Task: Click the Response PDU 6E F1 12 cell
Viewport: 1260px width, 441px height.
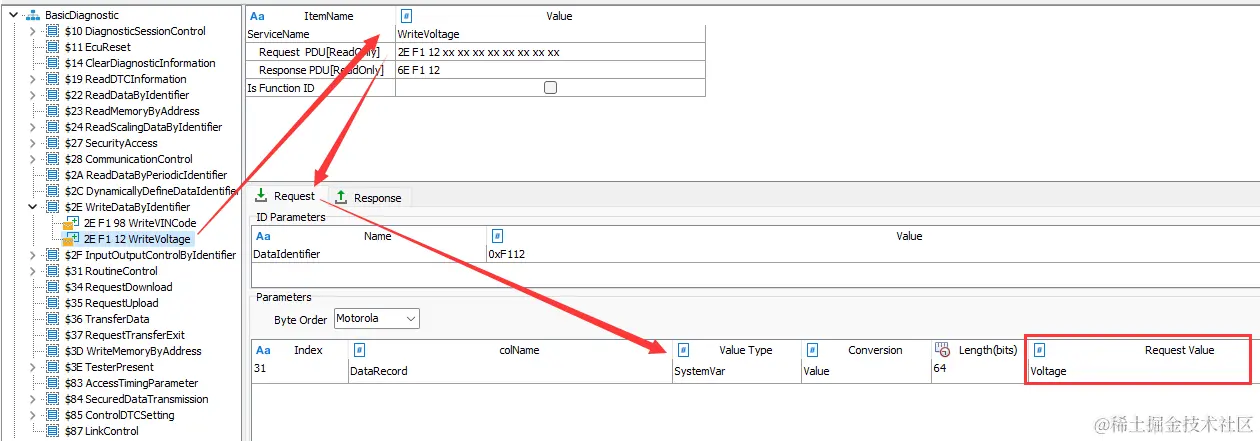Action: (550, 70)
